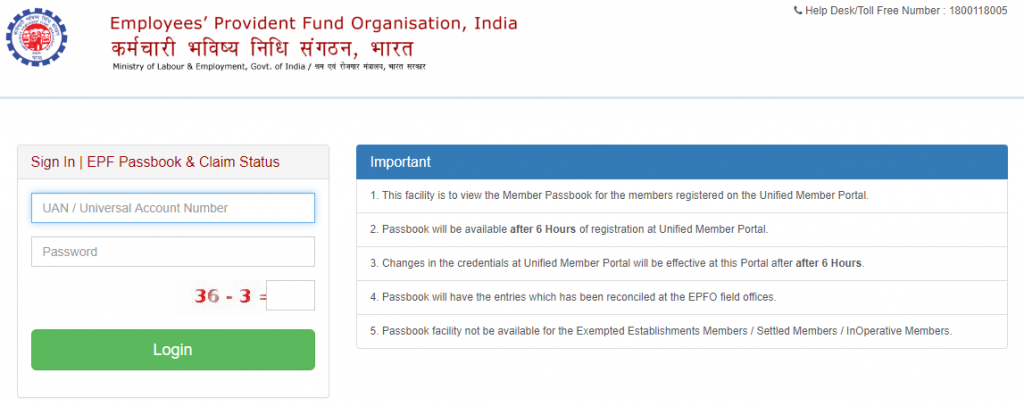Click the Hindi organisation name heading

[x=263, y=48]
